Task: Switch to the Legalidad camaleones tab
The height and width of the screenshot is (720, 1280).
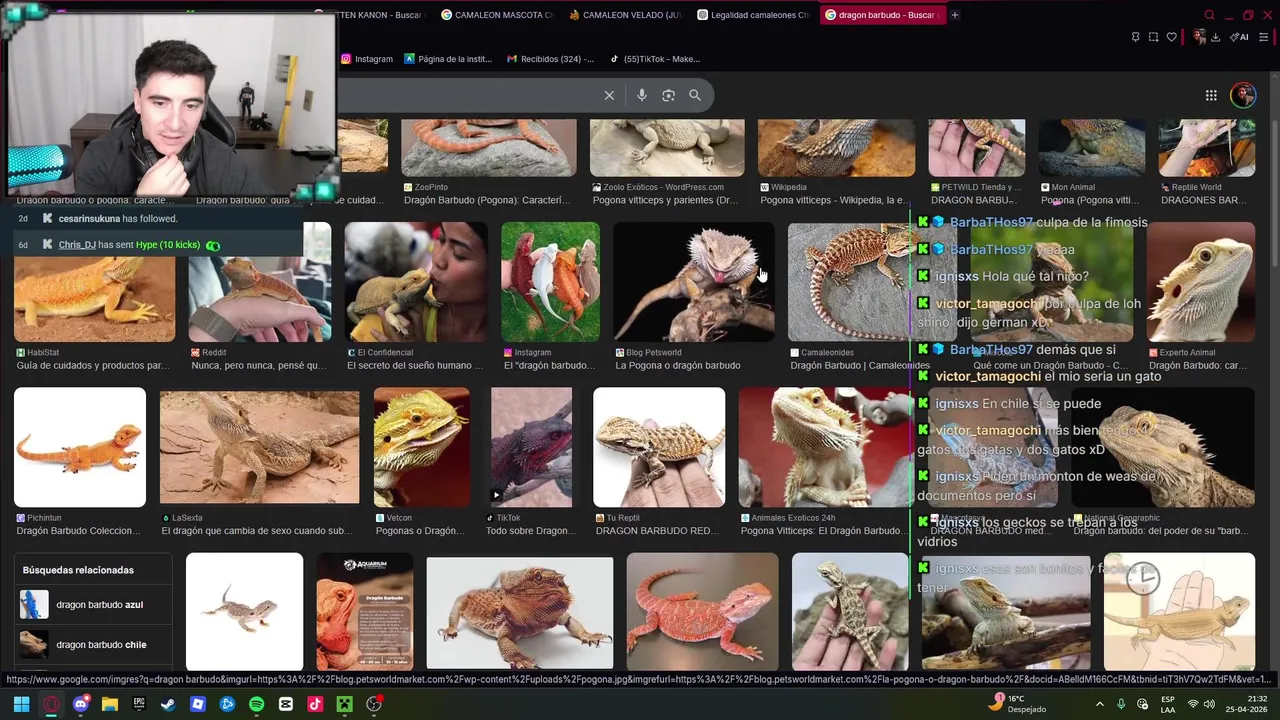Action: pos(753,15)
